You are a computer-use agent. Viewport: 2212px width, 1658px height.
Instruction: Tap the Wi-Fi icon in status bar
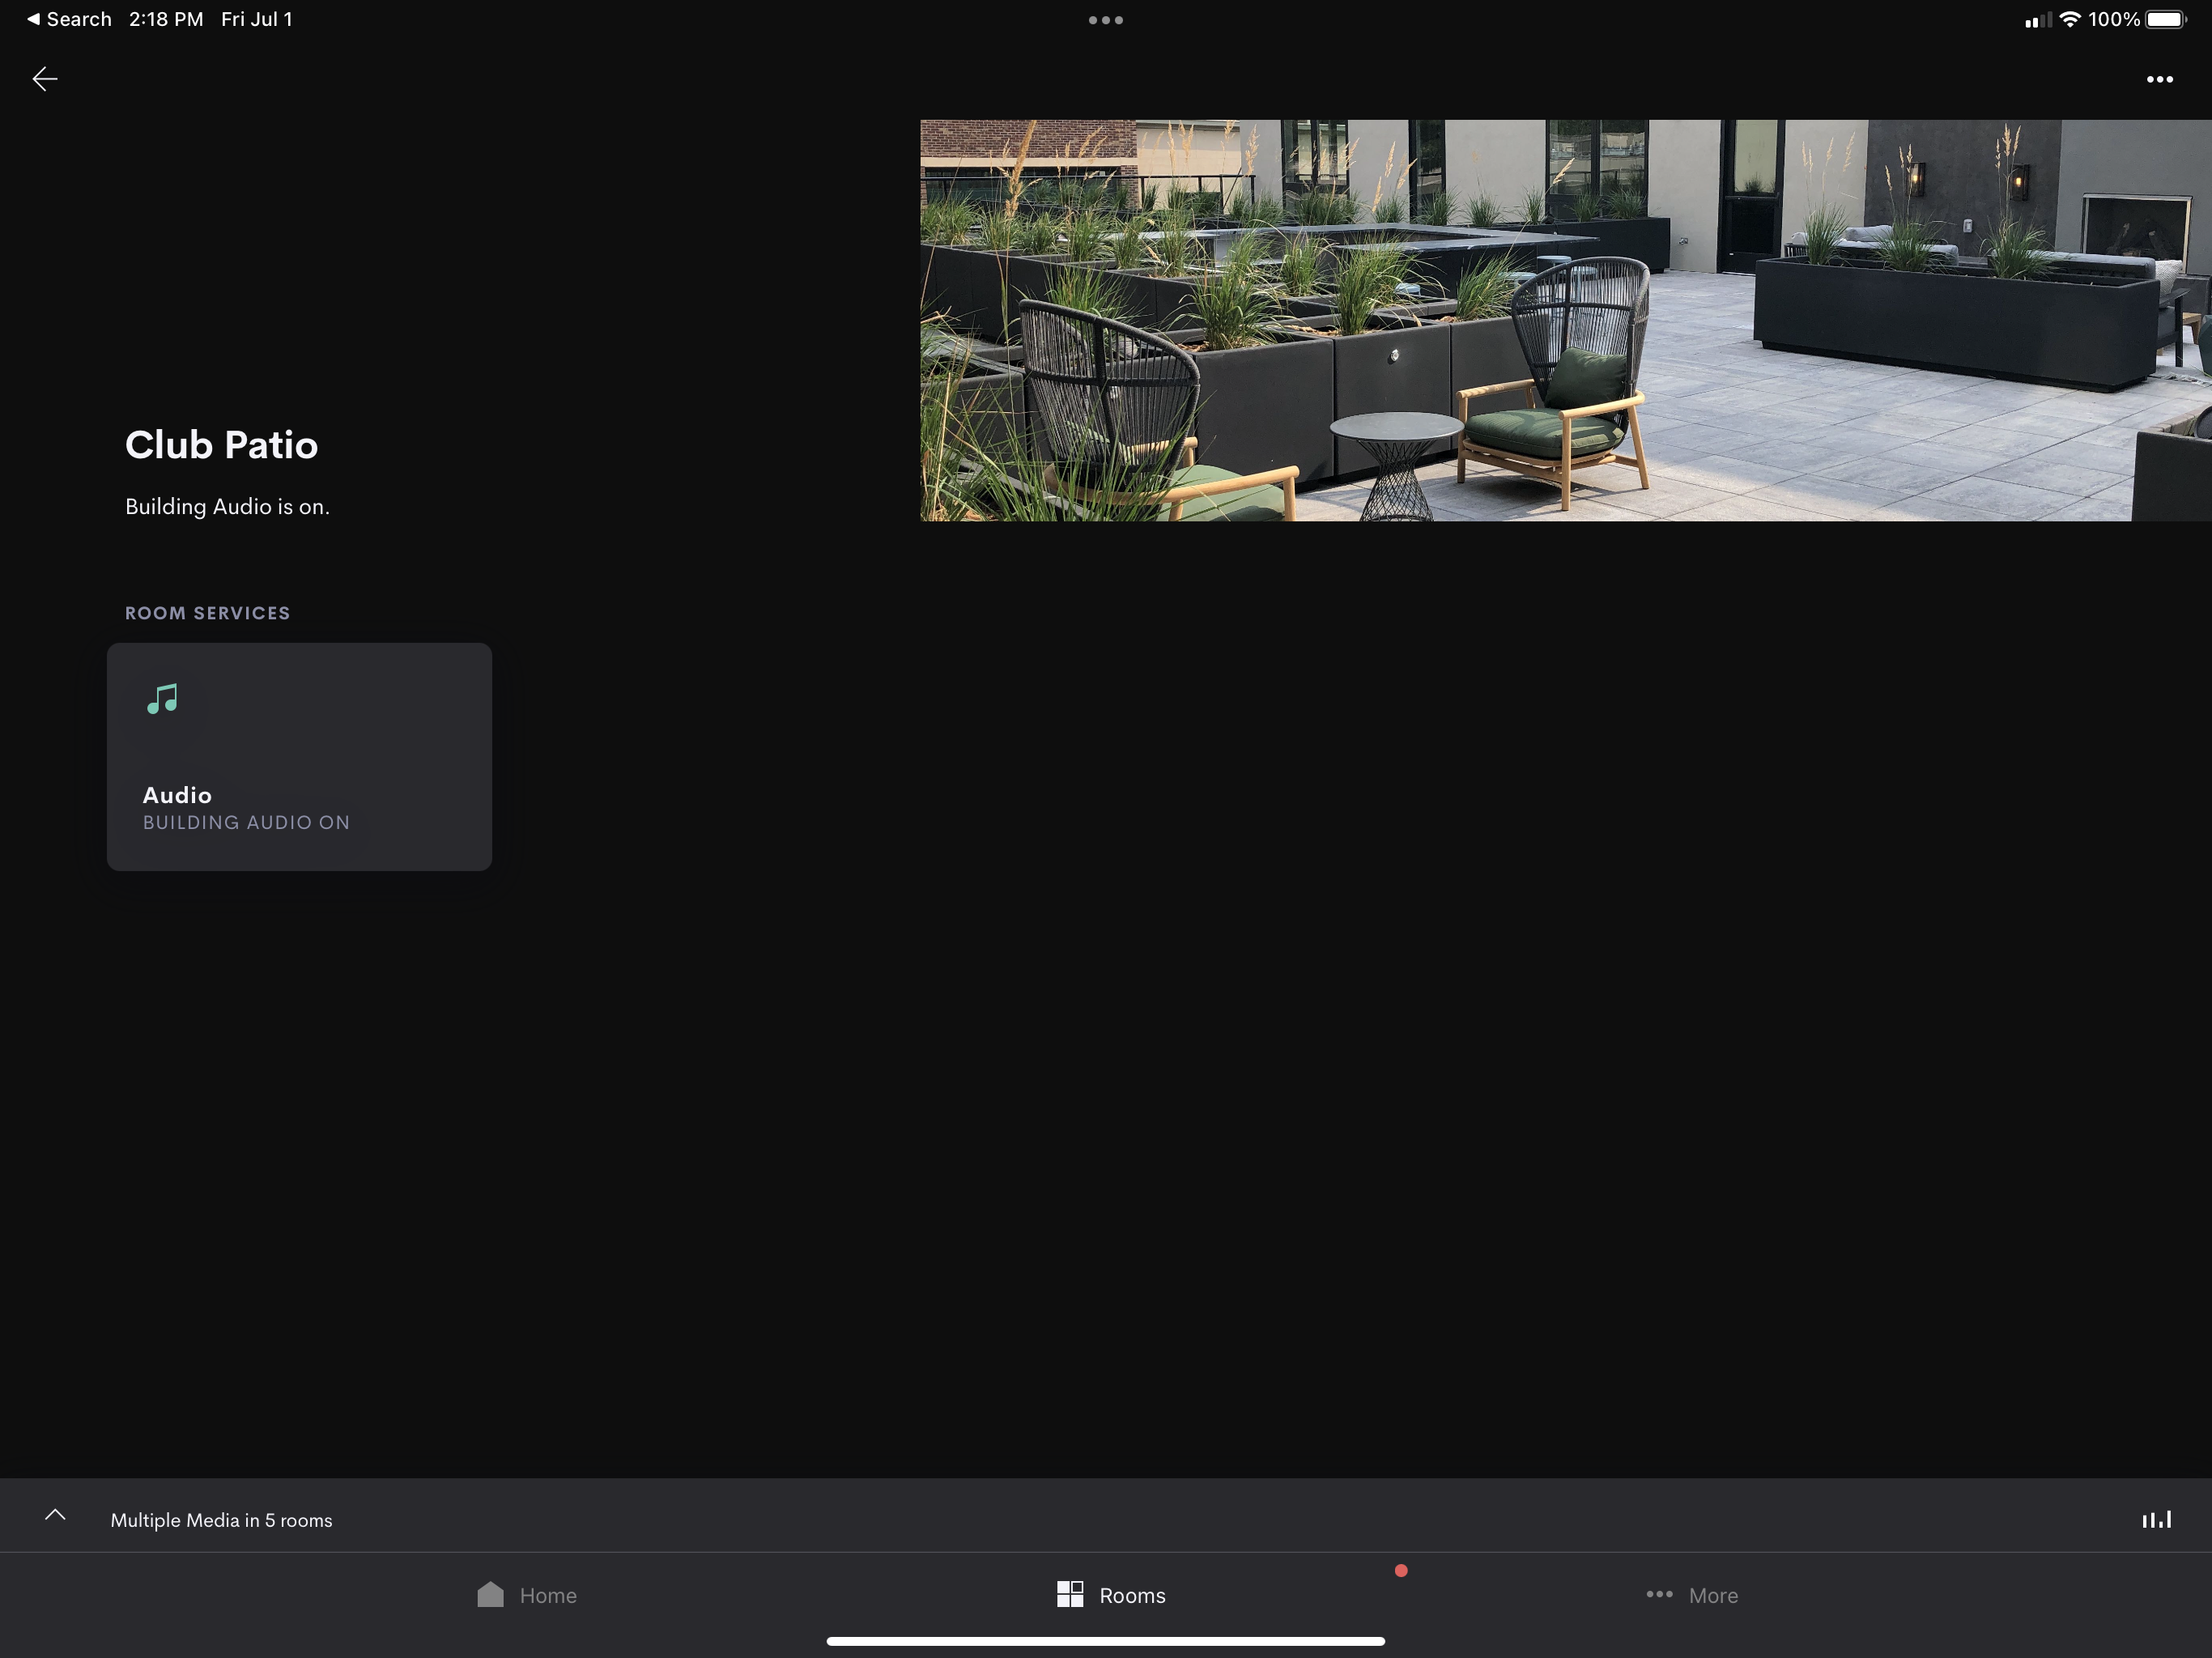[2070, 19]
